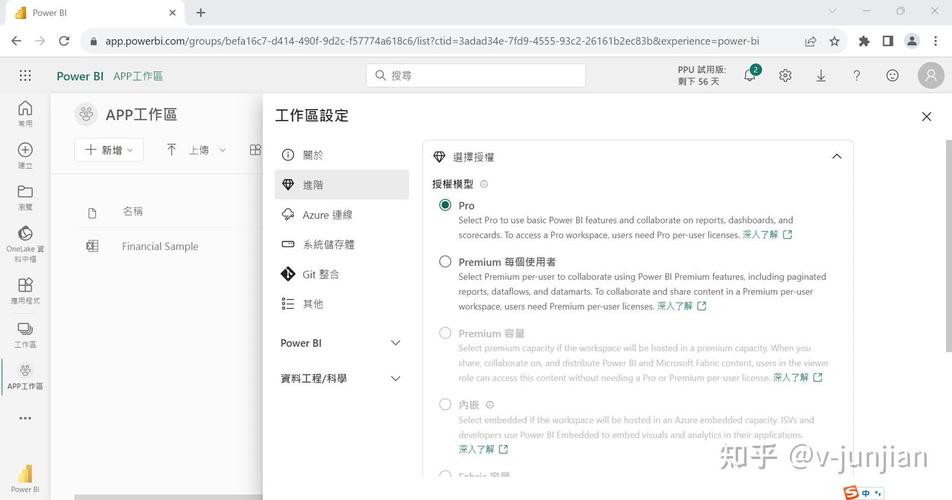The width and height of the screenshot is (952, 500).
Task: Open Power BI settings gear
Action: click(786, 76)
